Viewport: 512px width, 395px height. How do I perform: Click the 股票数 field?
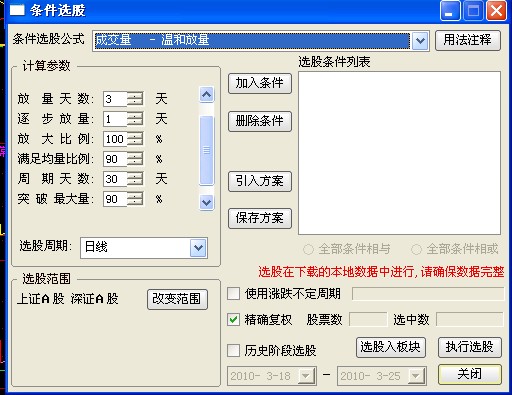point(368,320)
